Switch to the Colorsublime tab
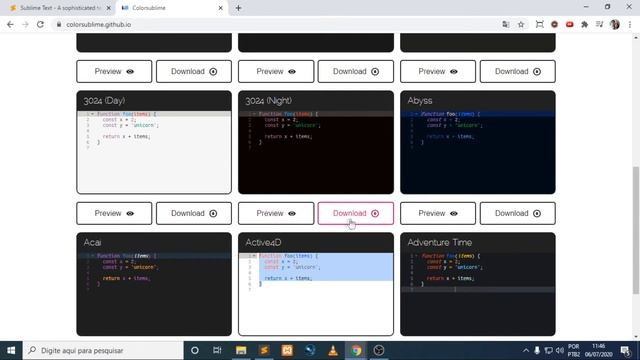This screenshot has width=640, height=360. (x=171, y=8)
